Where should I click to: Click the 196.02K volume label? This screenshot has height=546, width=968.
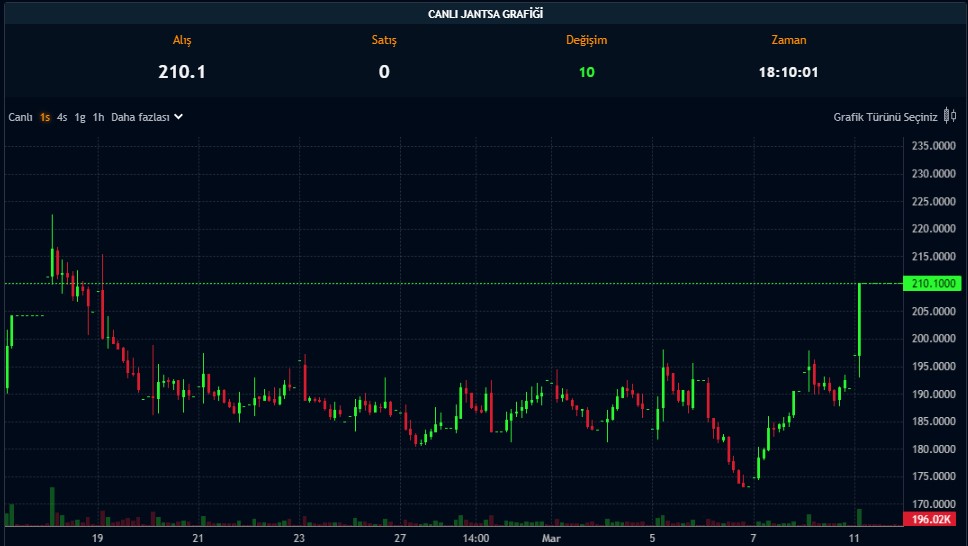pos(932,520)
